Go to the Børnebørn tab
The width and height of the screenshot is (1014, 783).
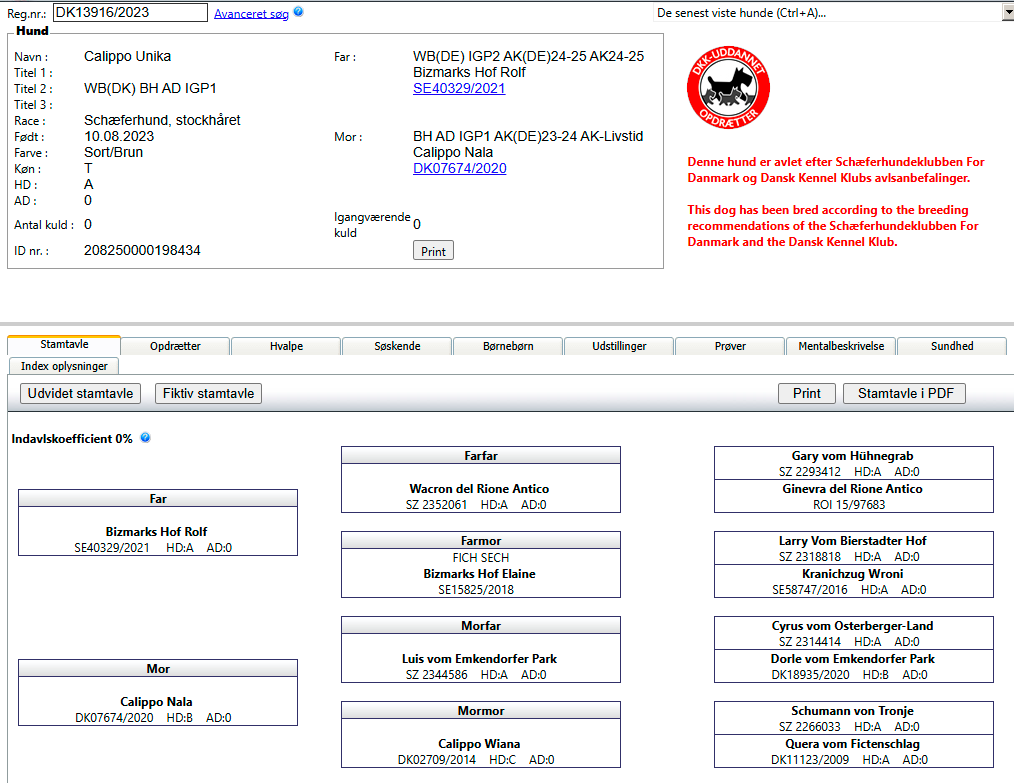(x=508, y=346)
